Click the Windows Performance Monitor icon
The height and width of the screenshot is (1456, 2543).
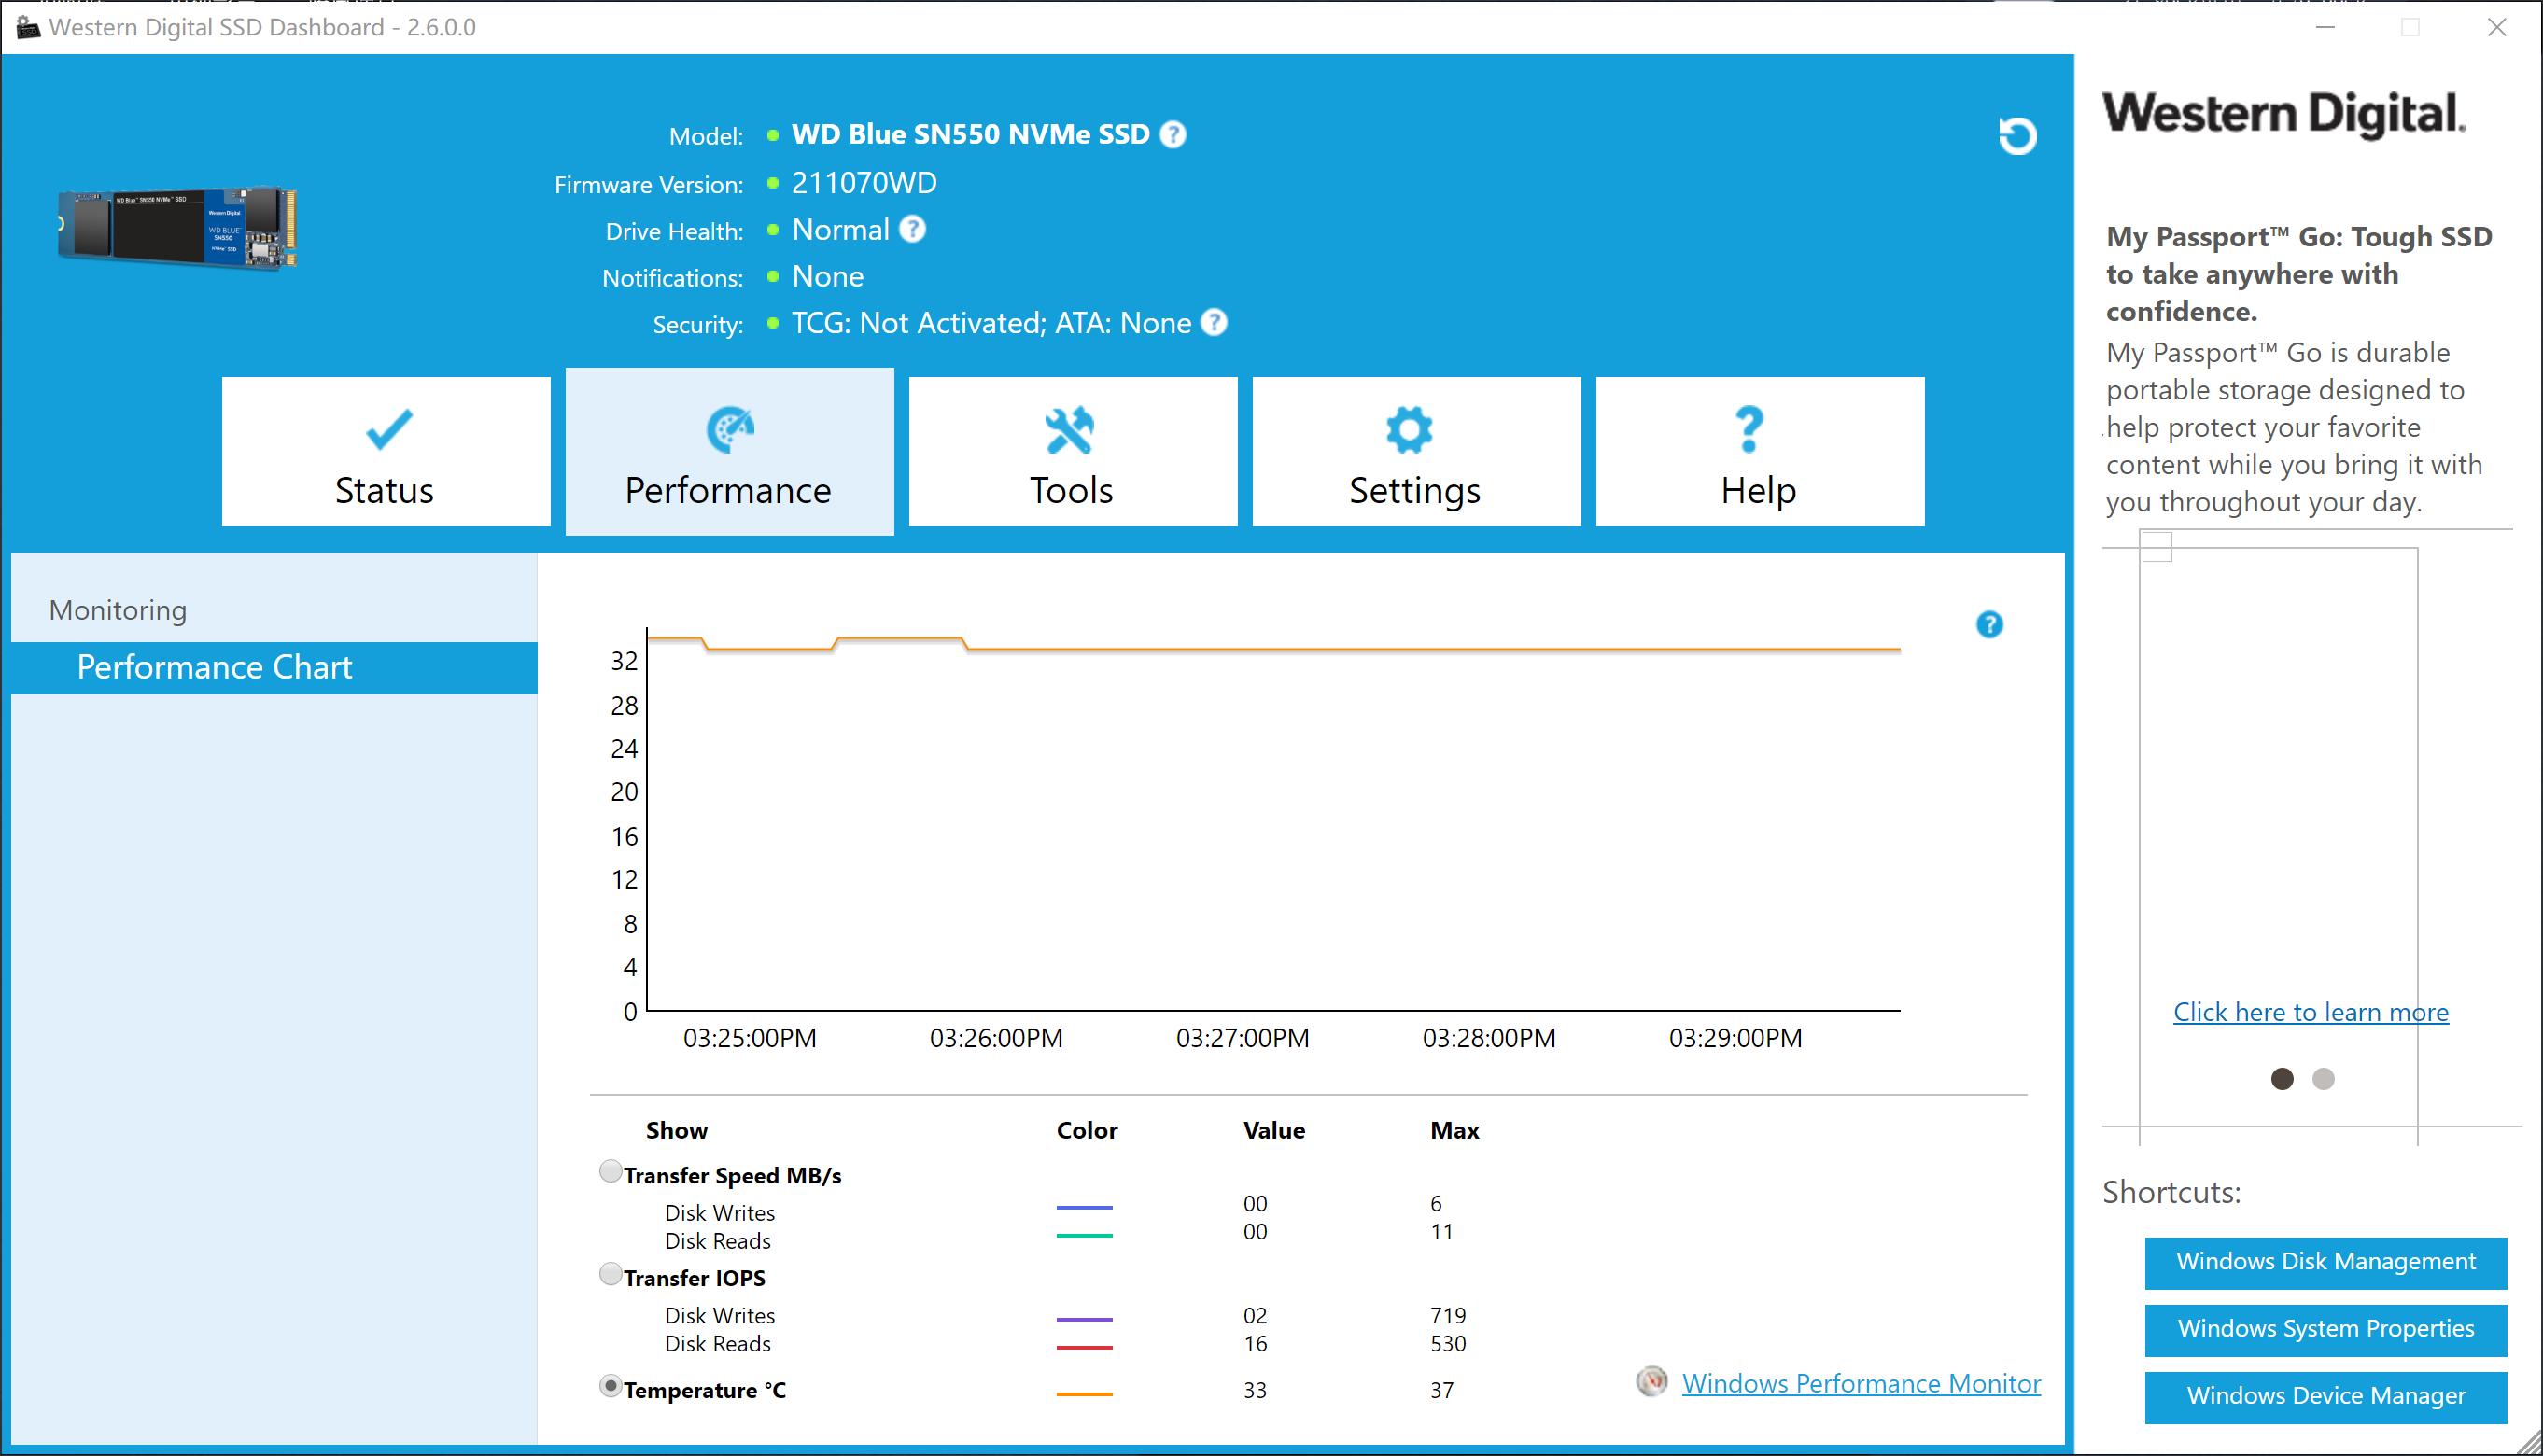tap(1651, 1382)
